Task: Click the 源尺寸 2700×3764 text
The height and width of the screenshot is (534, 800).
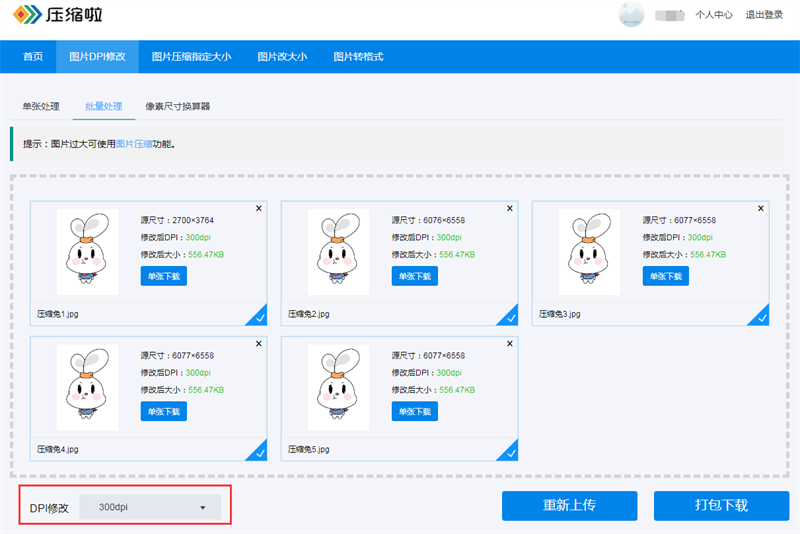Action: [x=178, y=220]
